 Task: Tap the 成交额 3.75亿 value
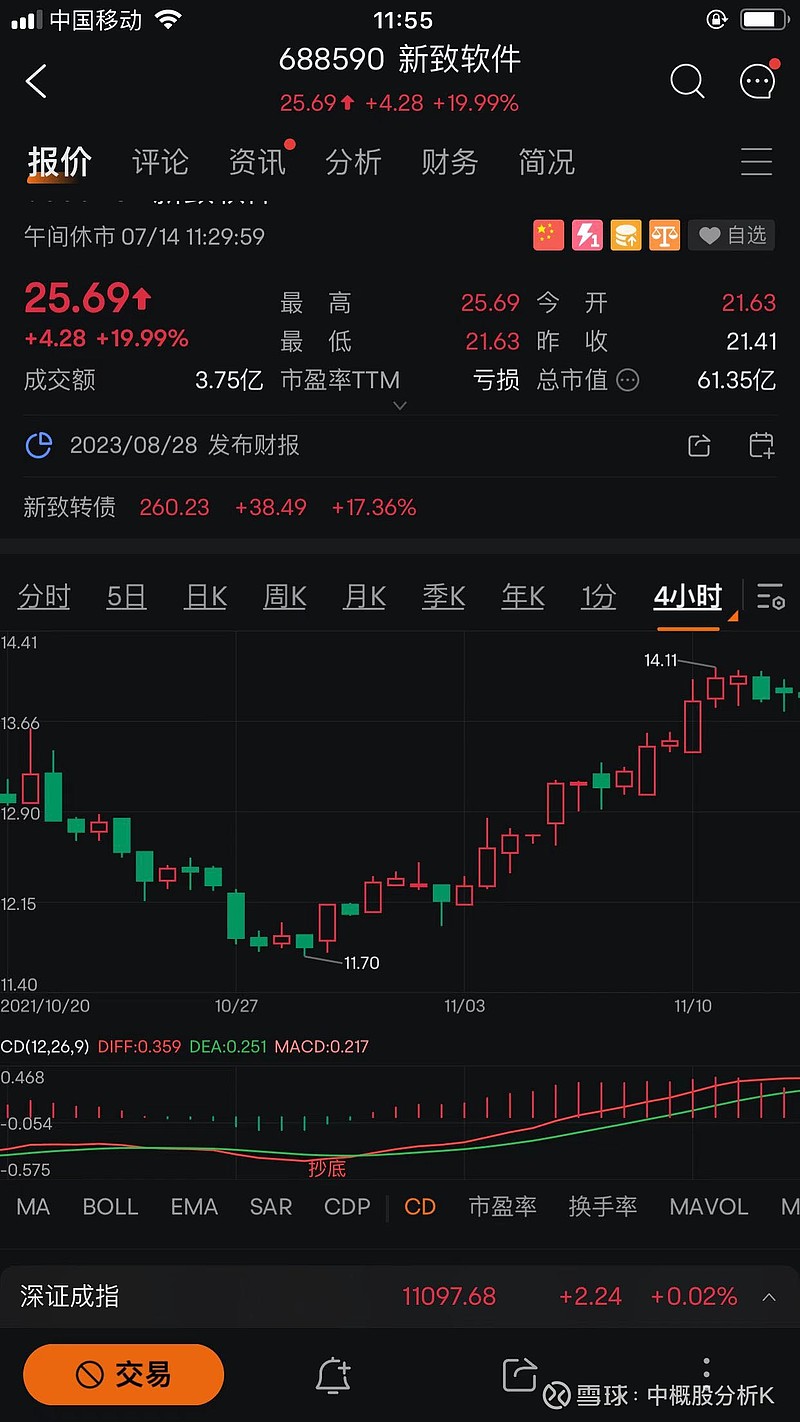(x=229, y=380)
